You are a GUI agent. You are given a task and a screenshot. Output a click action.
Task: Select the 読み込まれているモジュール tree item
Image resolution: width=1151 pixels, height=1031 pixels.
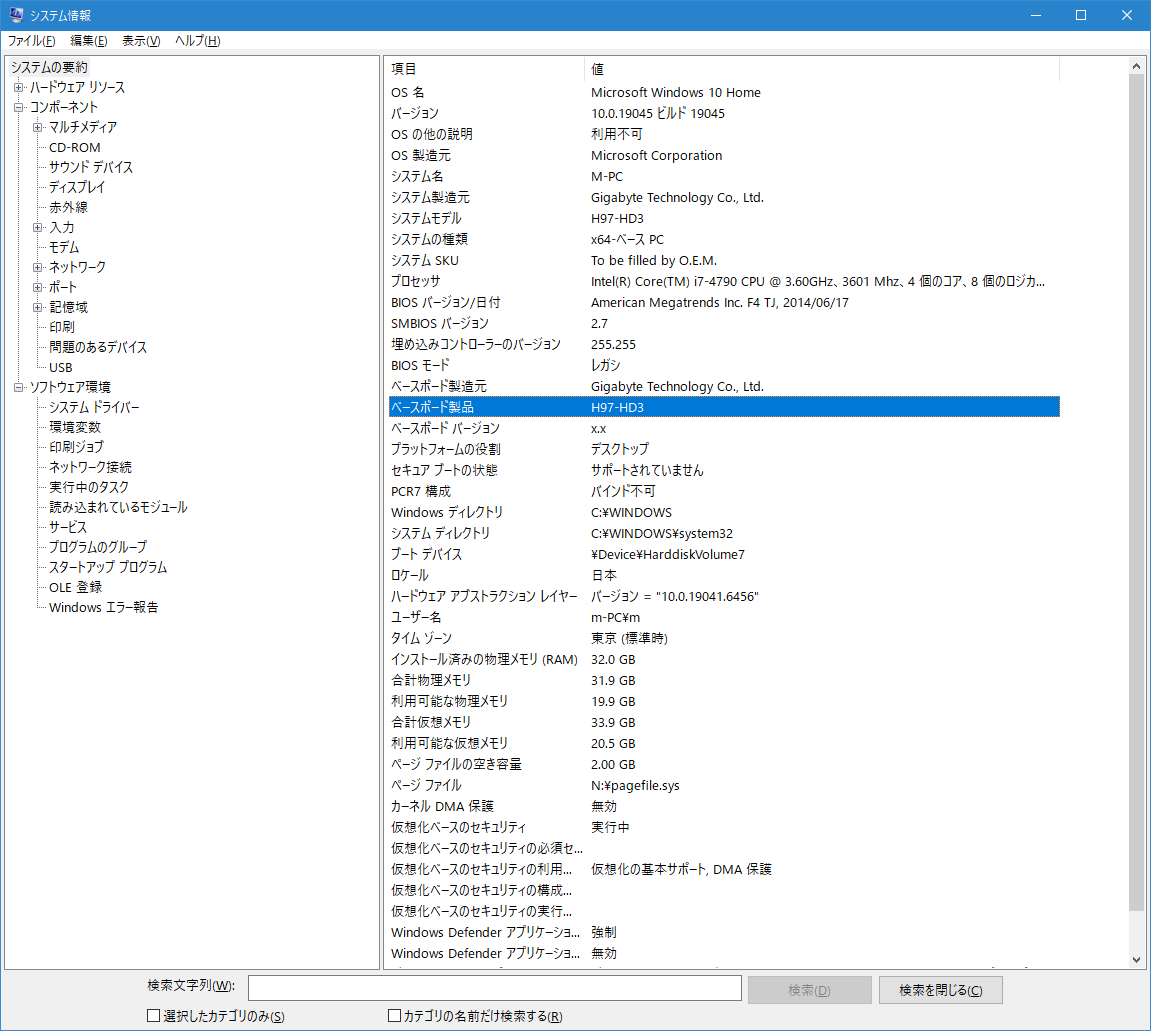(118, 507)
